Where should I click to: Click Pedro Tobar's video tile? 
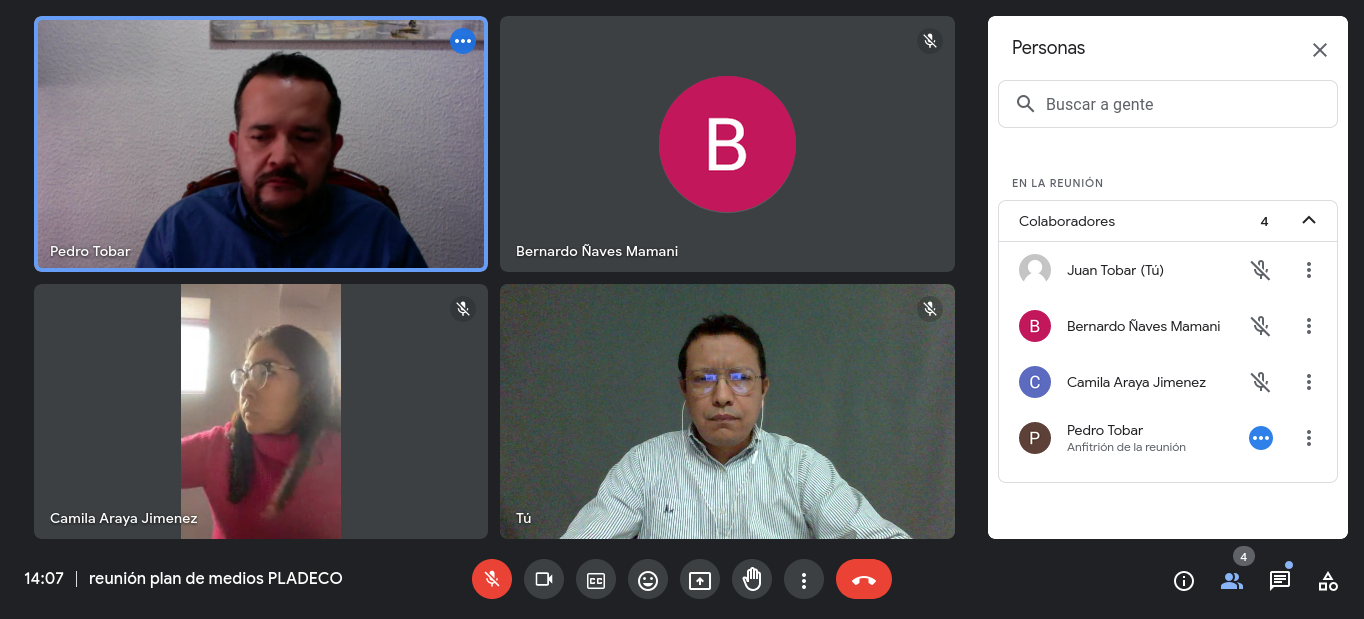pyautogui.click(x=261, y=144)
